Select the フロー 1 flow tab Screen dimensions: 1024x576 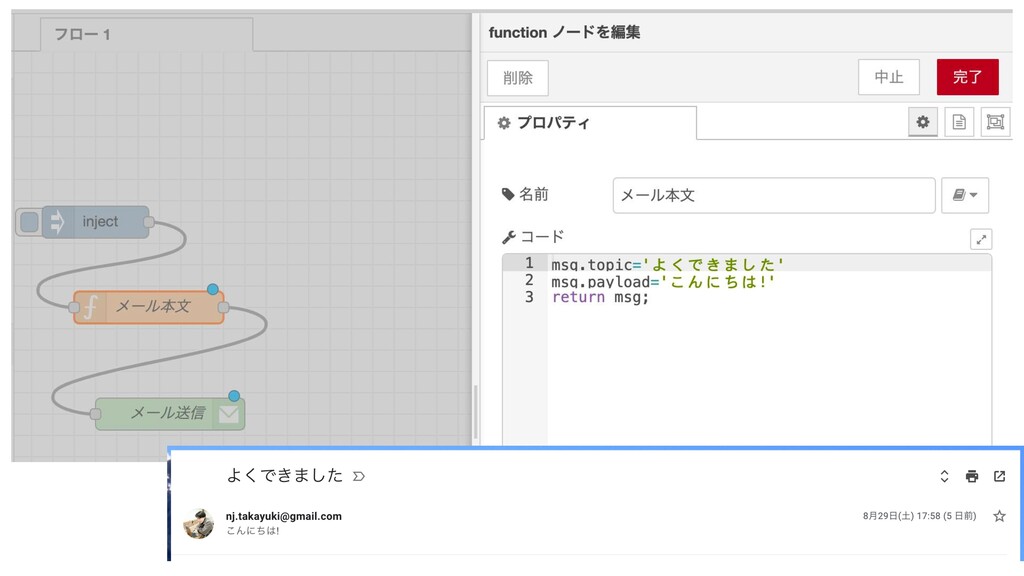[x=146, y=35]
